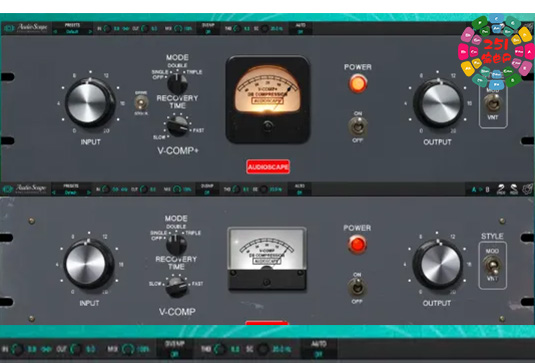Open the Default preset name on V-COMP toolbar
Screen dimensions: 535x363
coord(71,192)
